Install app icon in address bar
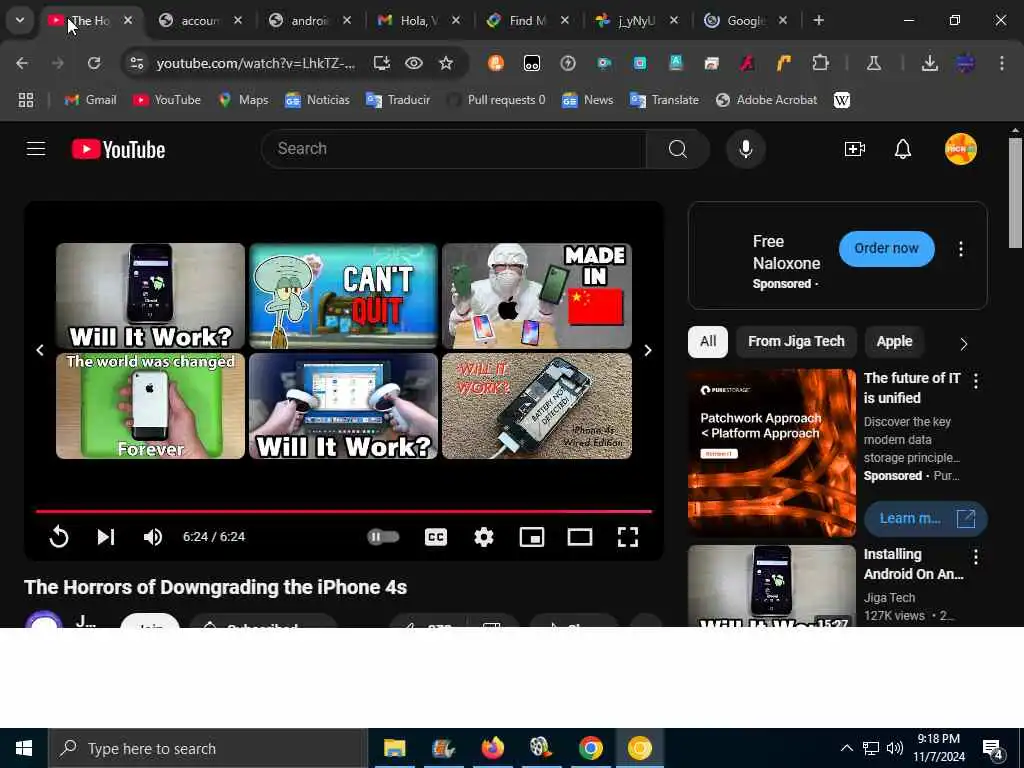 click(381, 63)
